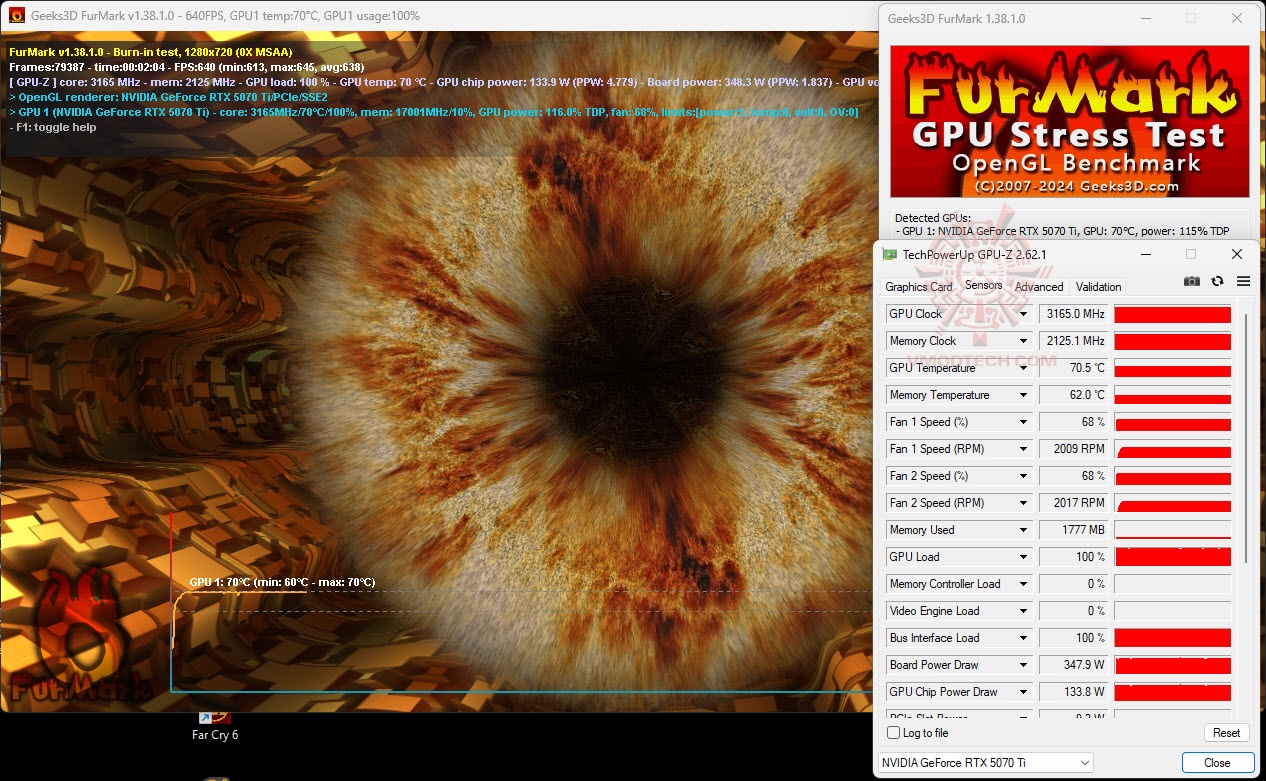Image resolution: width=1266 pixels, height=781 pixels.
Task: Enable the Log to file checkbox
Action: (x=893, y=733)
